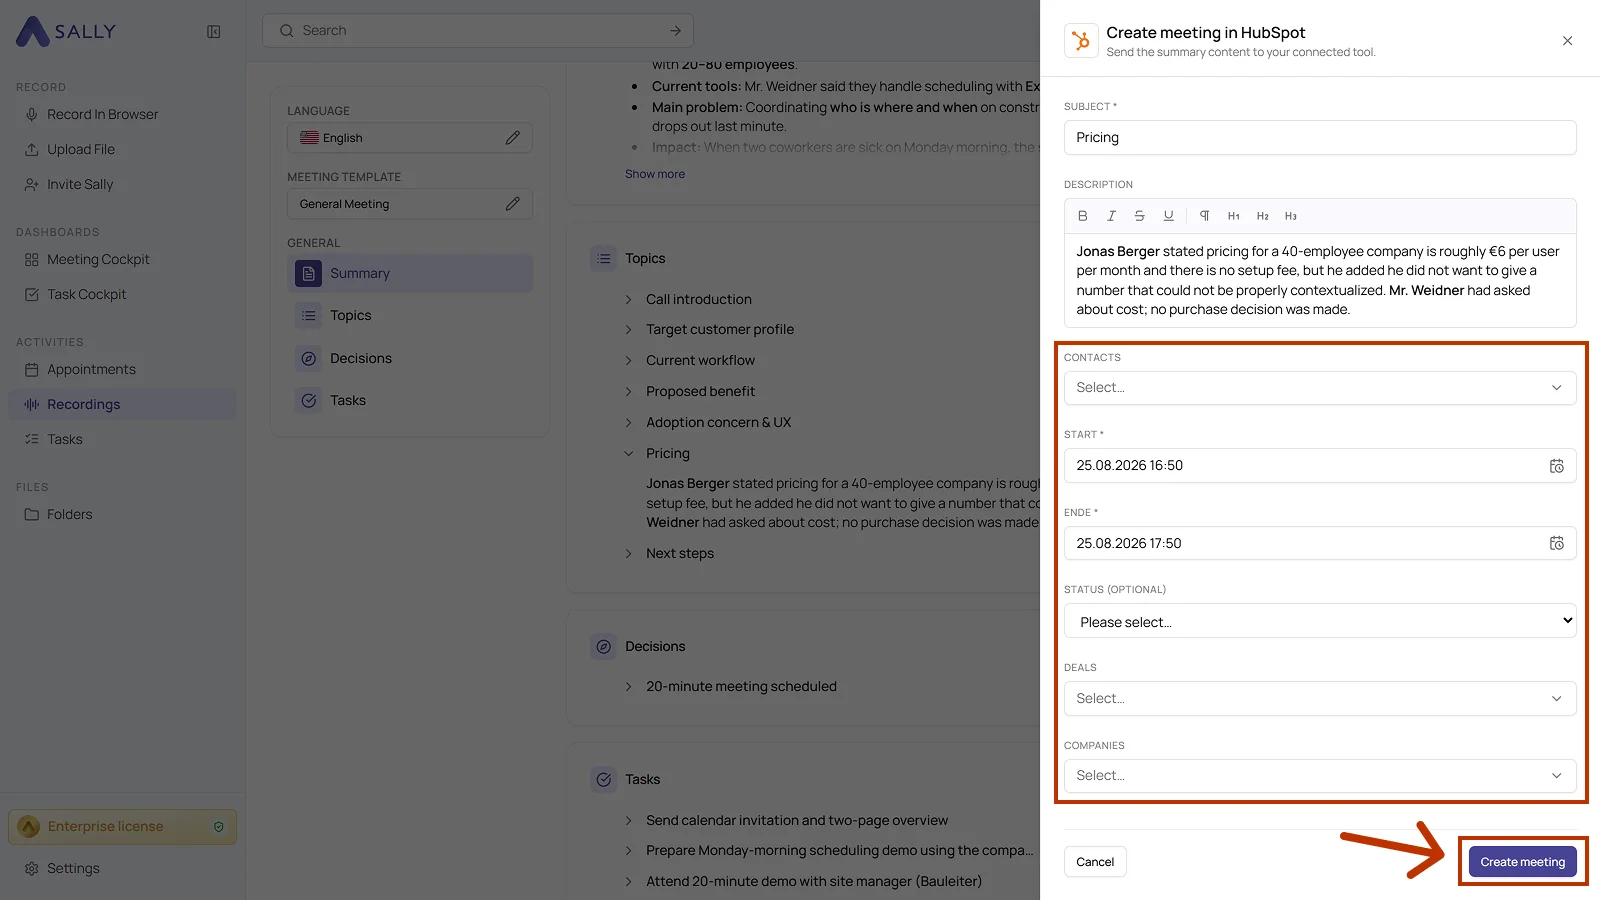Click the Tasks section header icon

[603, 779]
